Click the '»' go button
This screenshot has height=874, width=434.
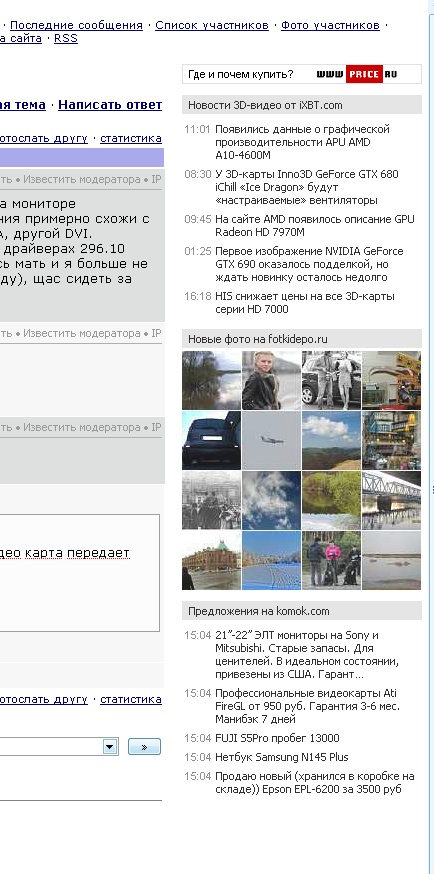pyautogui.click(x=144, y=747)
